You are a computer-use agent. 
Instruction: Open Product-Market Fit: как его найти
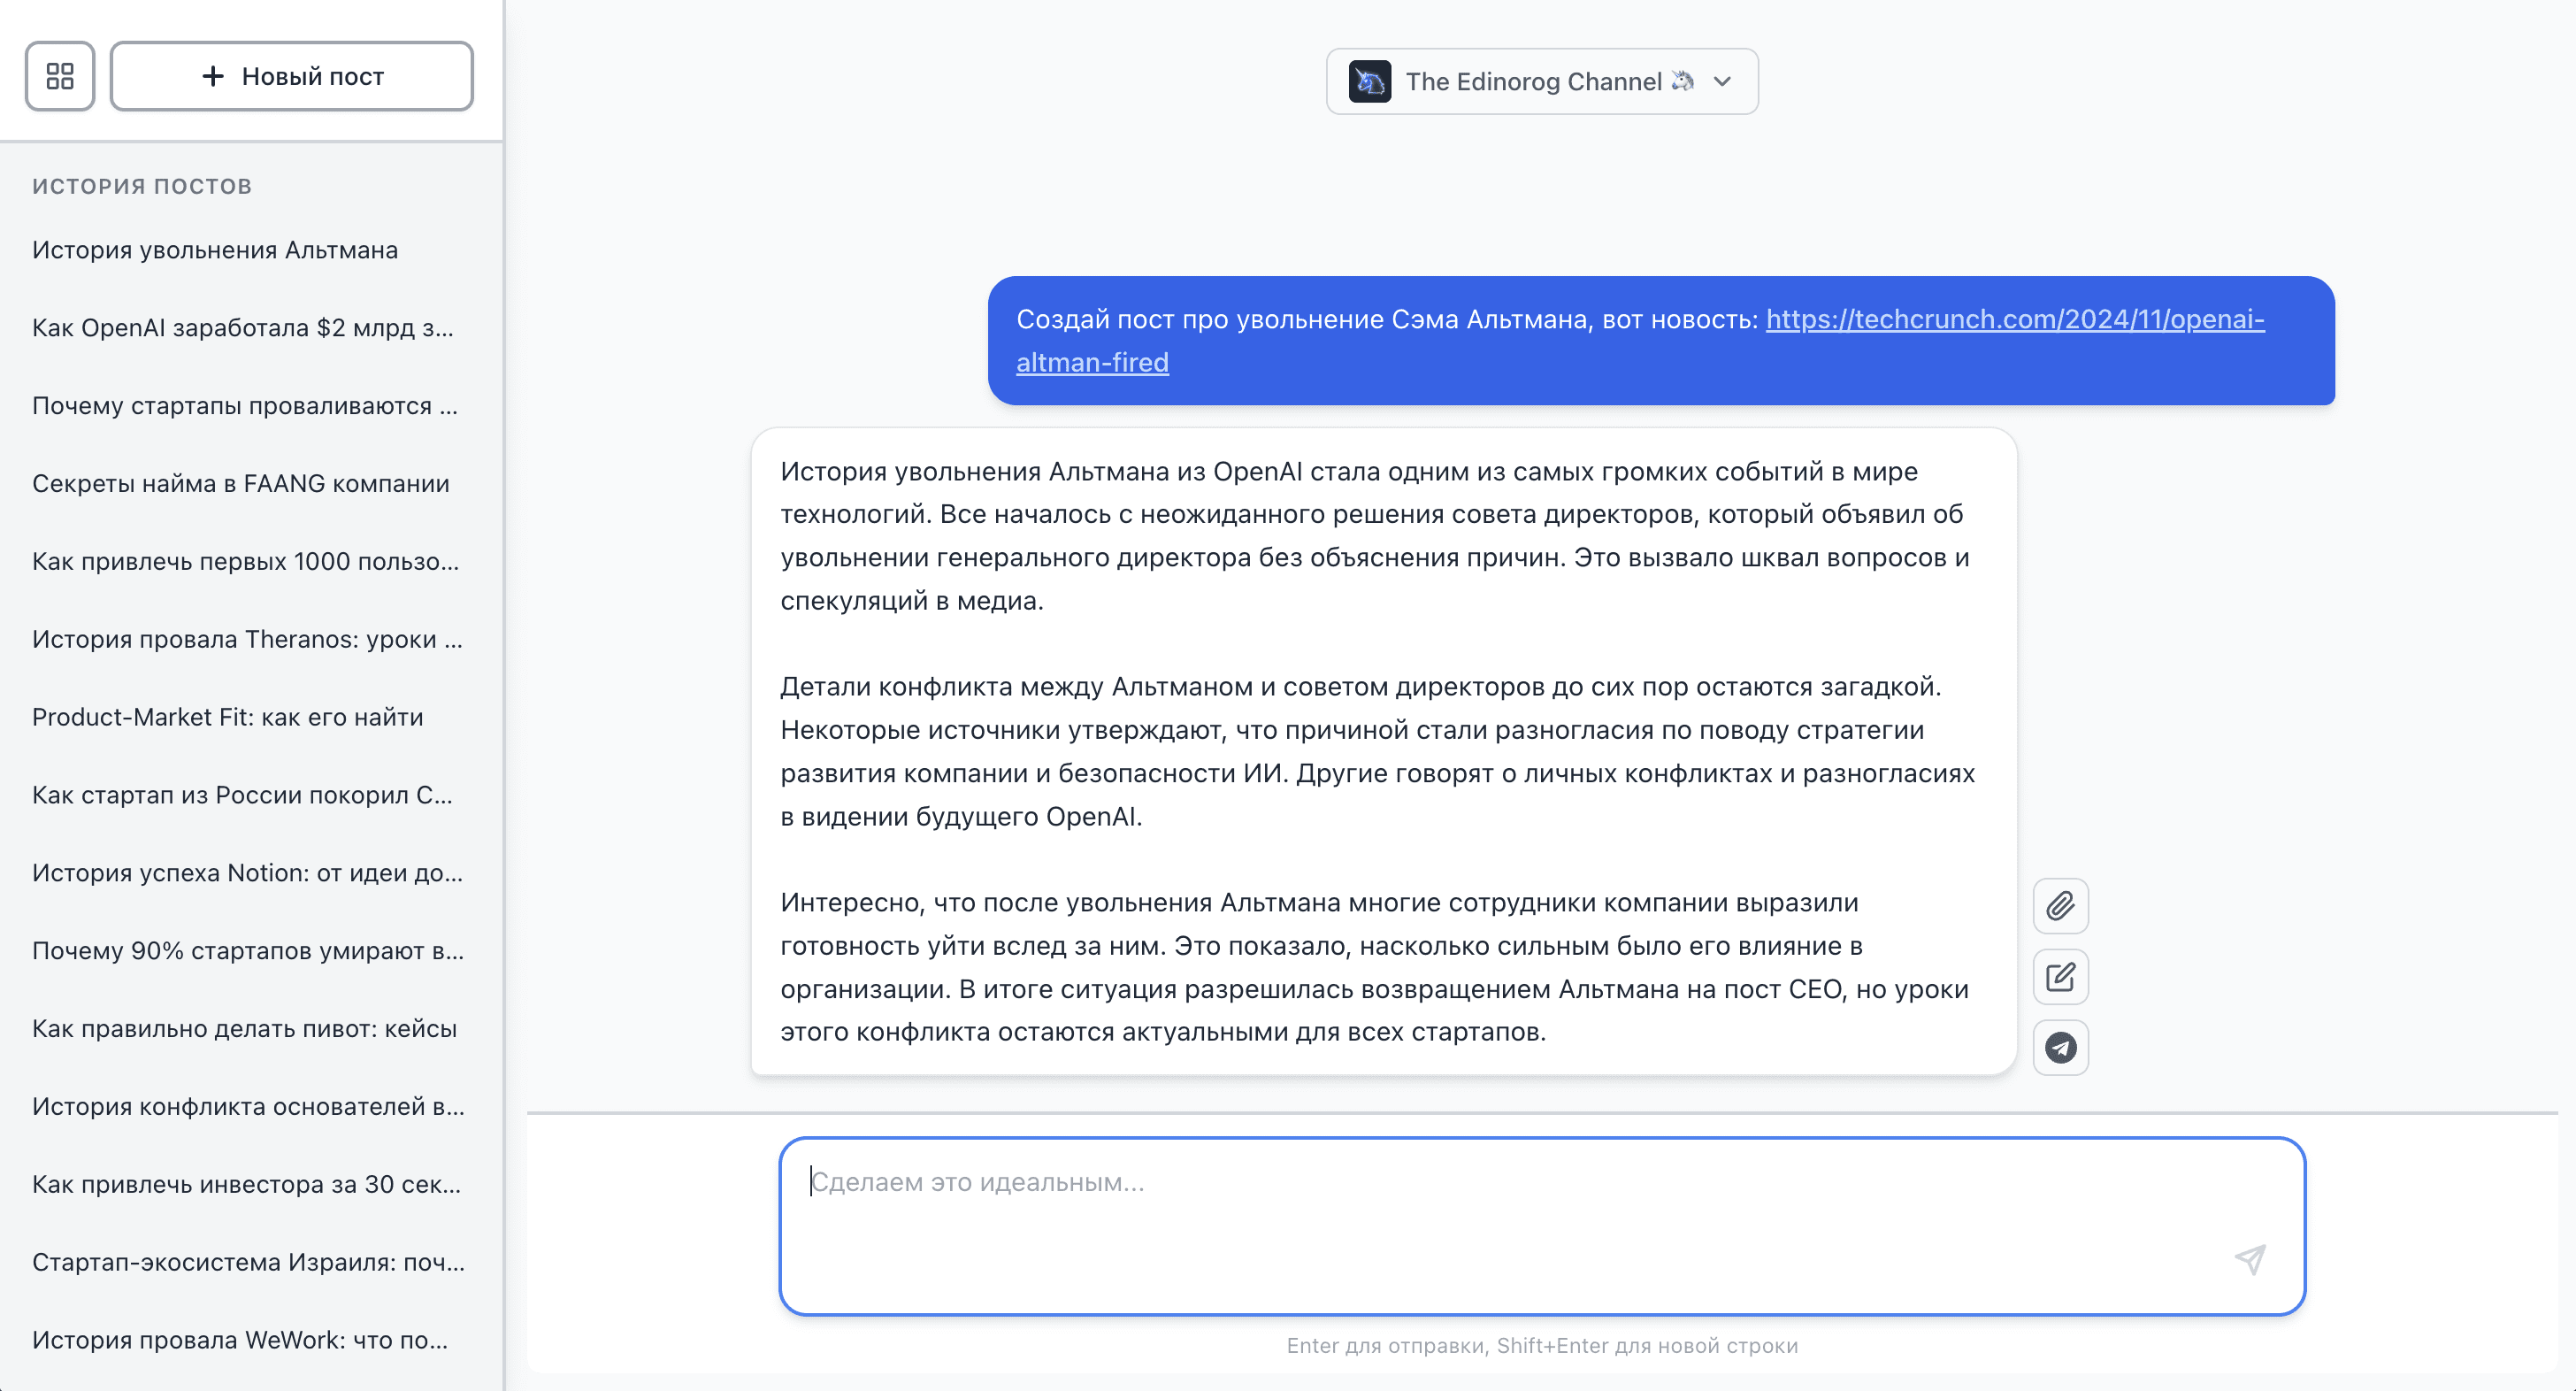click(228, 717)
